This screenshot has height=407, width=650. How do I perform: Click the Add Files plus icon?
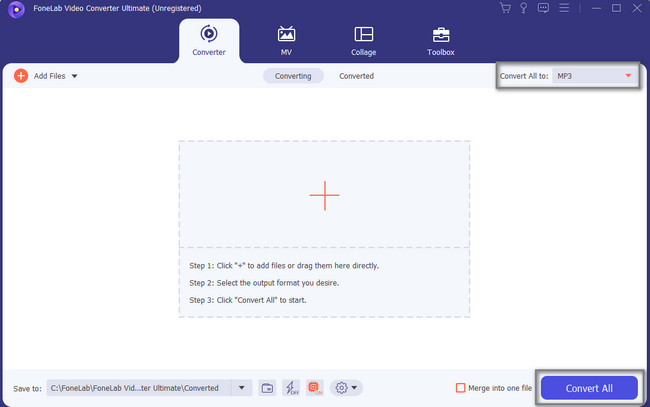[x=21, y=76]
